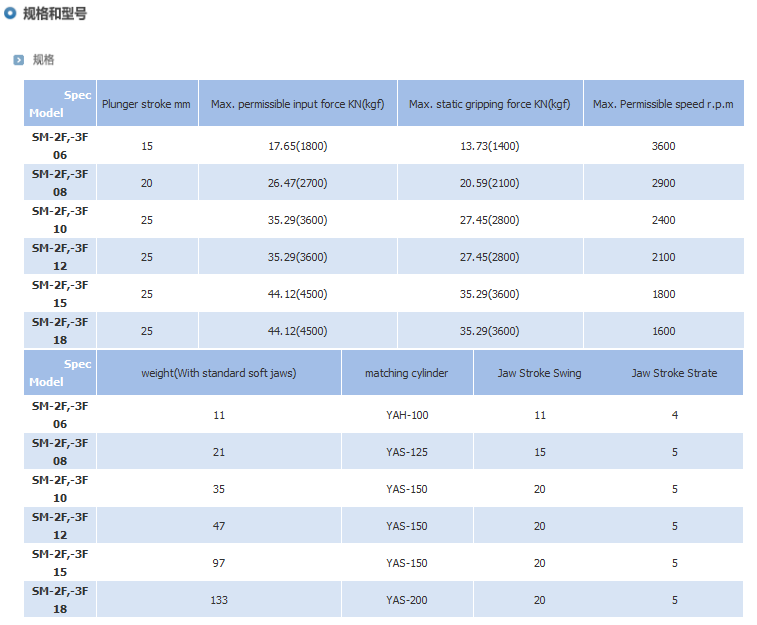Select the matching cylinder column header
Viewport: 757px width, 625px height.
click(406, 373)
